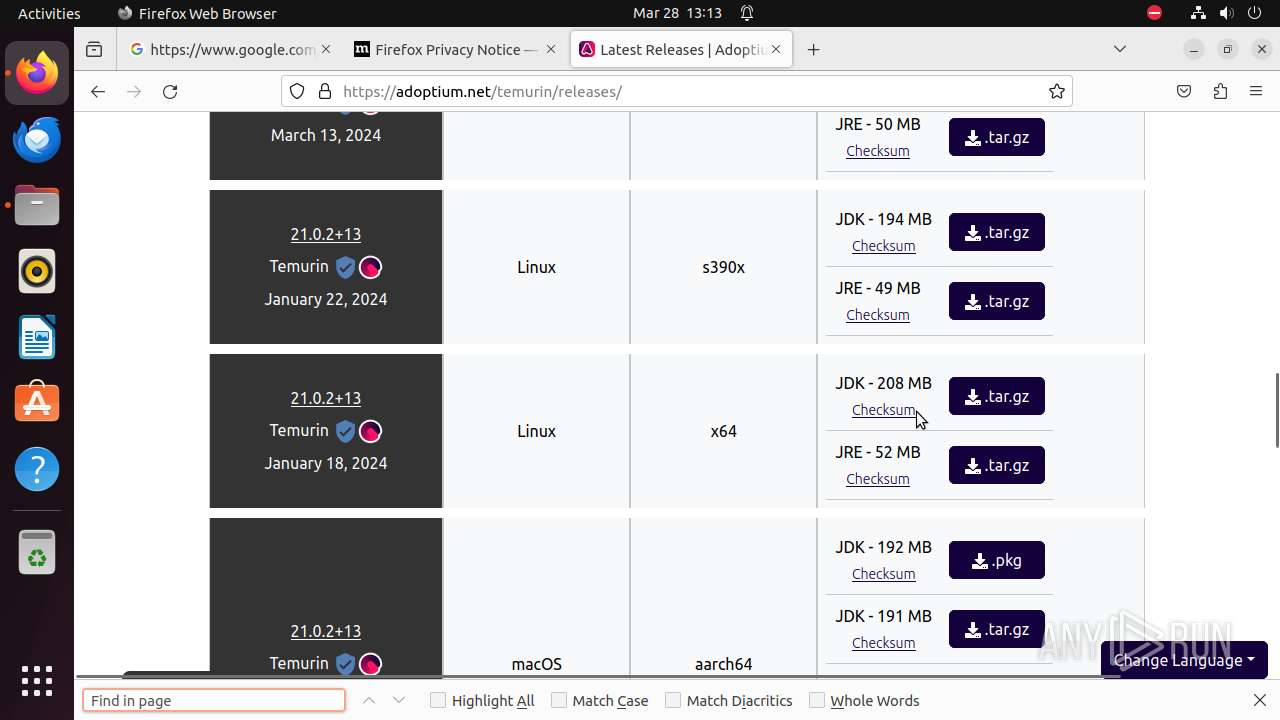Open power system menu icon
Viewport: 1280px width, 720px height.
pos(1256,13)
